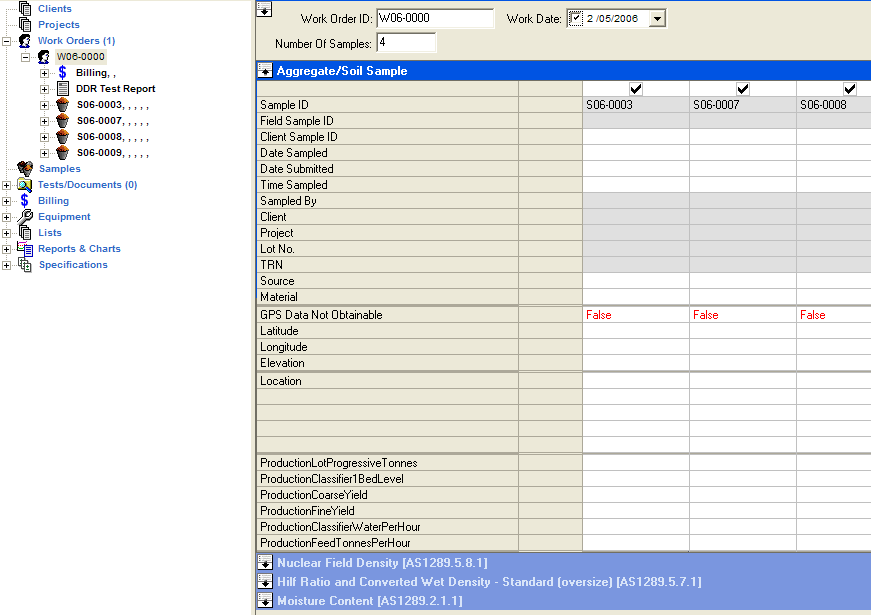
Task: Click the Billing dollar icon under W06-0000
Action: coord(62,73)
